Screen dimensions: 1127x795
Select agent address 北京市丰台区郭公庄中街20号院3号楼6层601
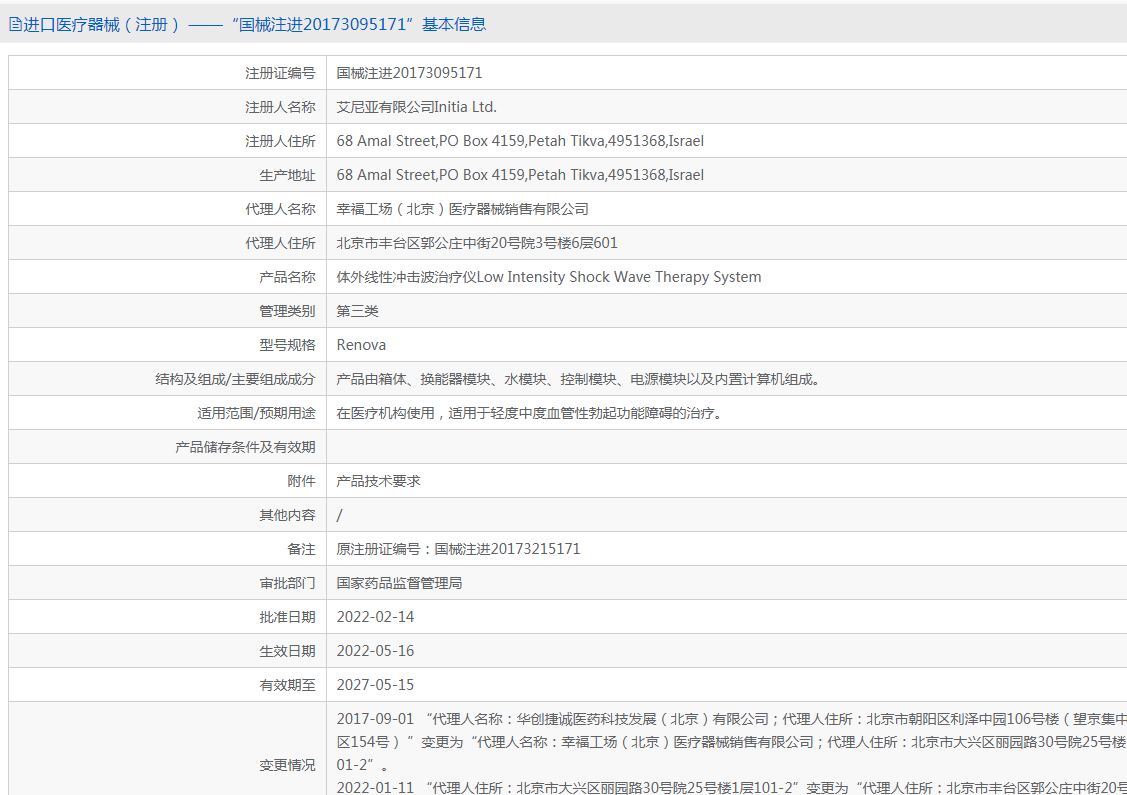(477, 243)
